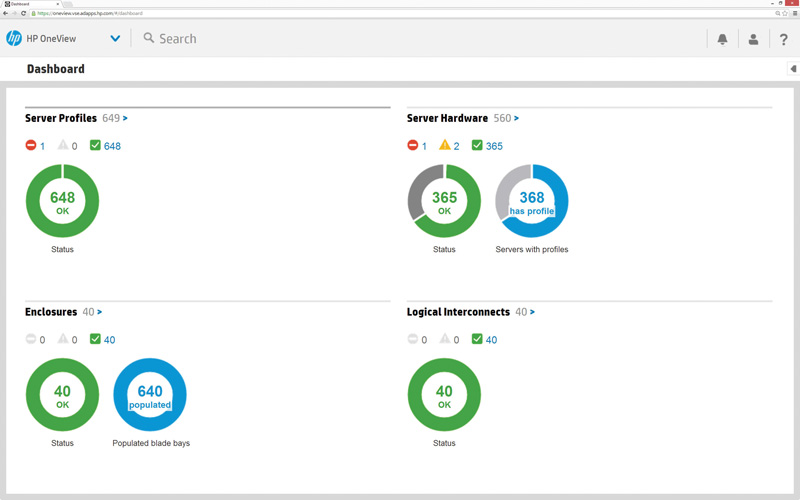The height and width of the screenshot is (500, 800).
Task: Click the Search input field
Action: (x=300, y=39)
